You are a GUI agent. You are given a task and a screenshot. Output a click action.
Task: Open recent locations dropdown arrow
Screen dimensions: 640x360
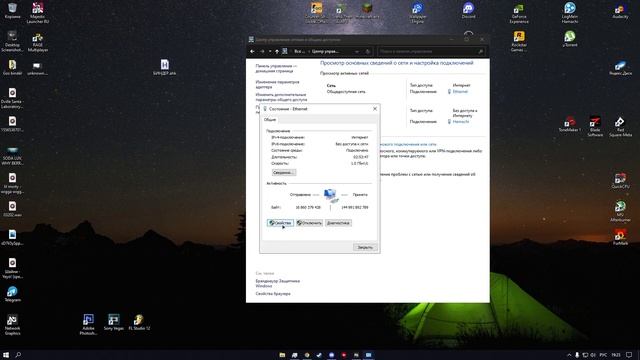(x=269, y=51)
